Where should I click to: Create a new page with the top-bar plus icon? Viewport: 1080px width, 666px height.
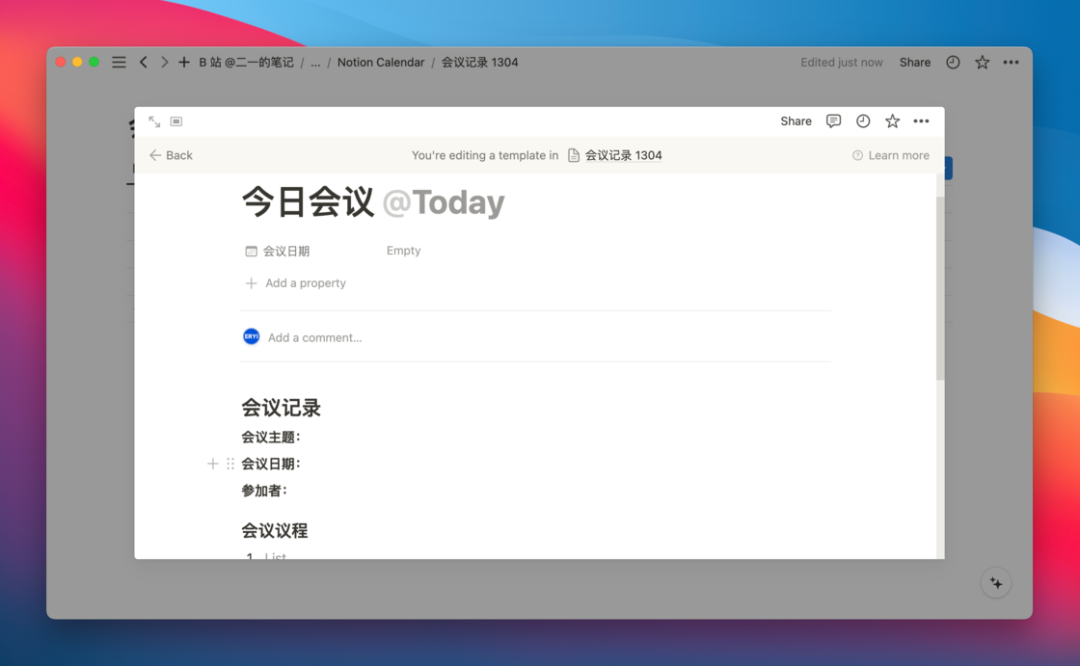pyautogui.click(x=184, y=62)
